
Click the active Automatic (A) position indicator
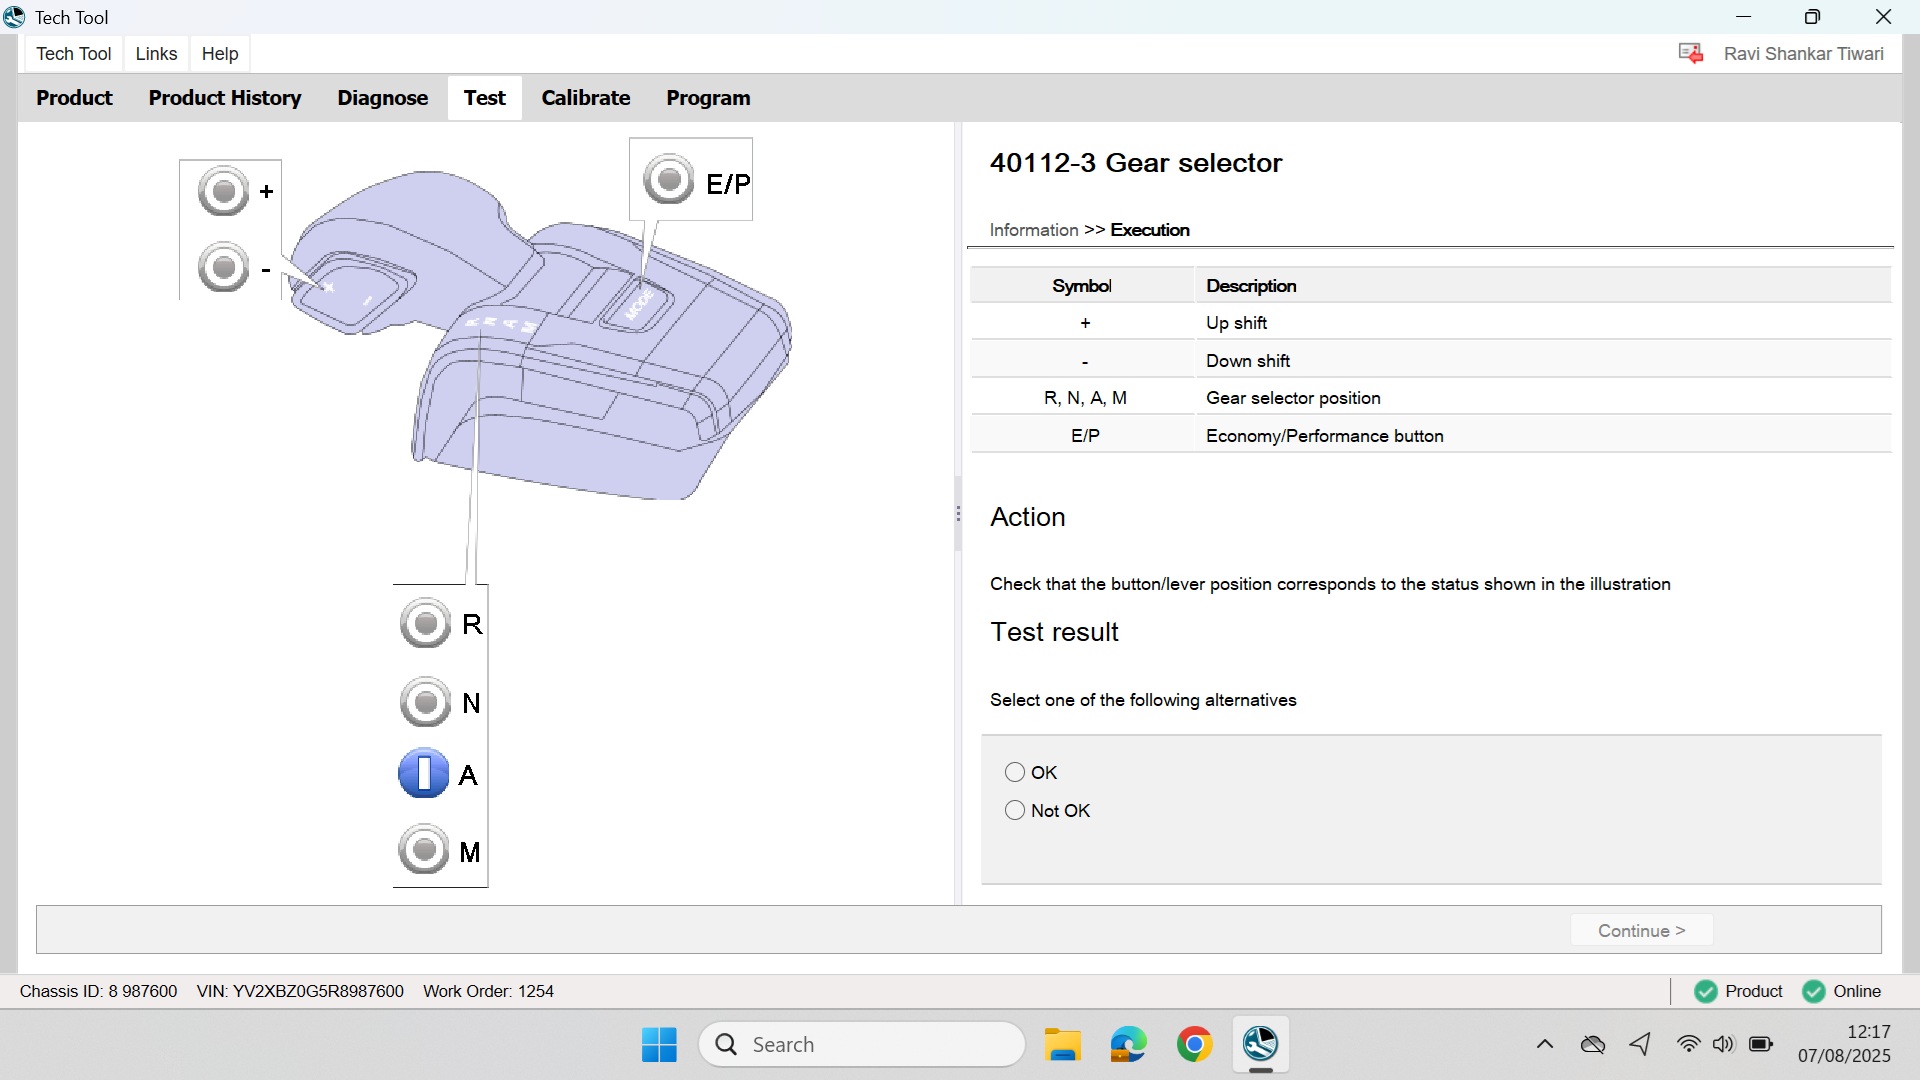(424, 773)
